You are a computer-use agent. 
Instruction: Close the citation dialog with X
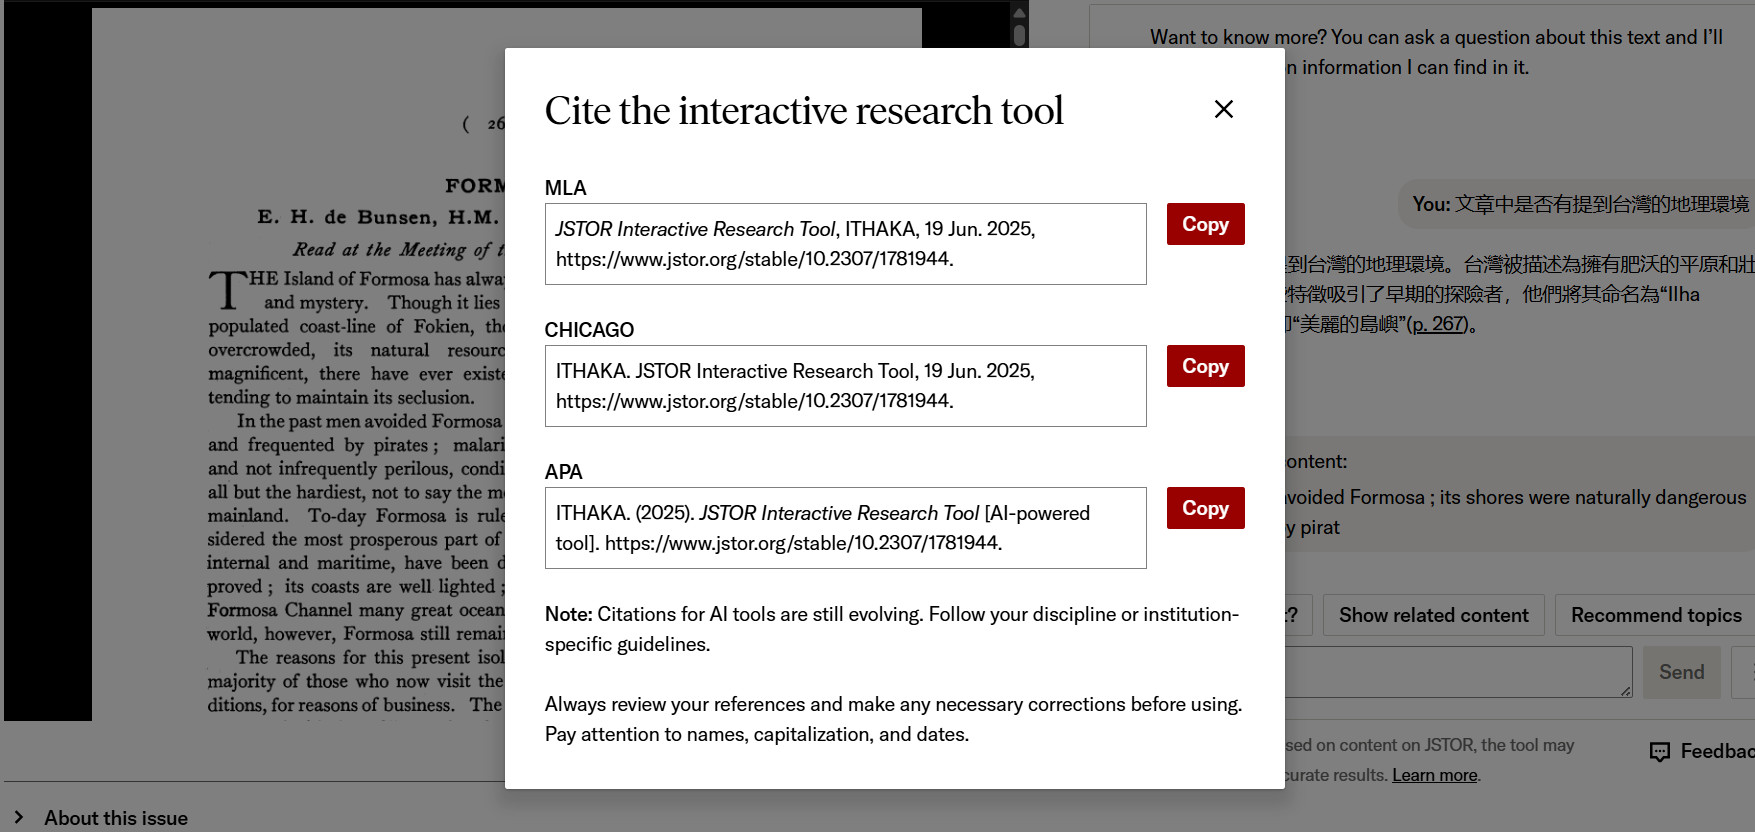click(1223, 109)
